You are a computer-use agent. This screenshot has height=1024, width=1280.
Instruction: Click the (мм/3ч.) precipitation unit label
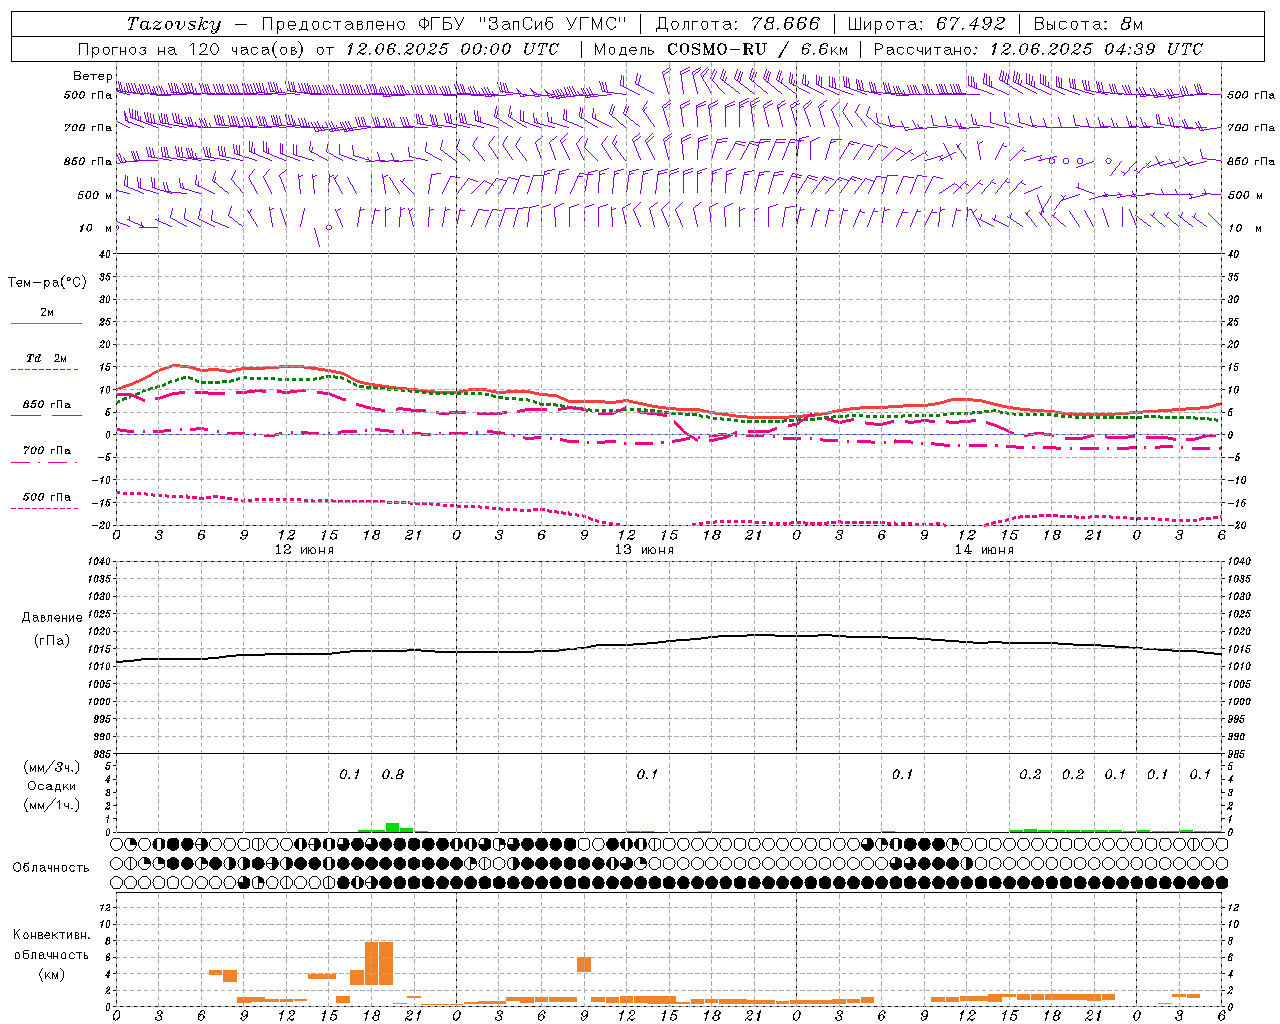52,767
